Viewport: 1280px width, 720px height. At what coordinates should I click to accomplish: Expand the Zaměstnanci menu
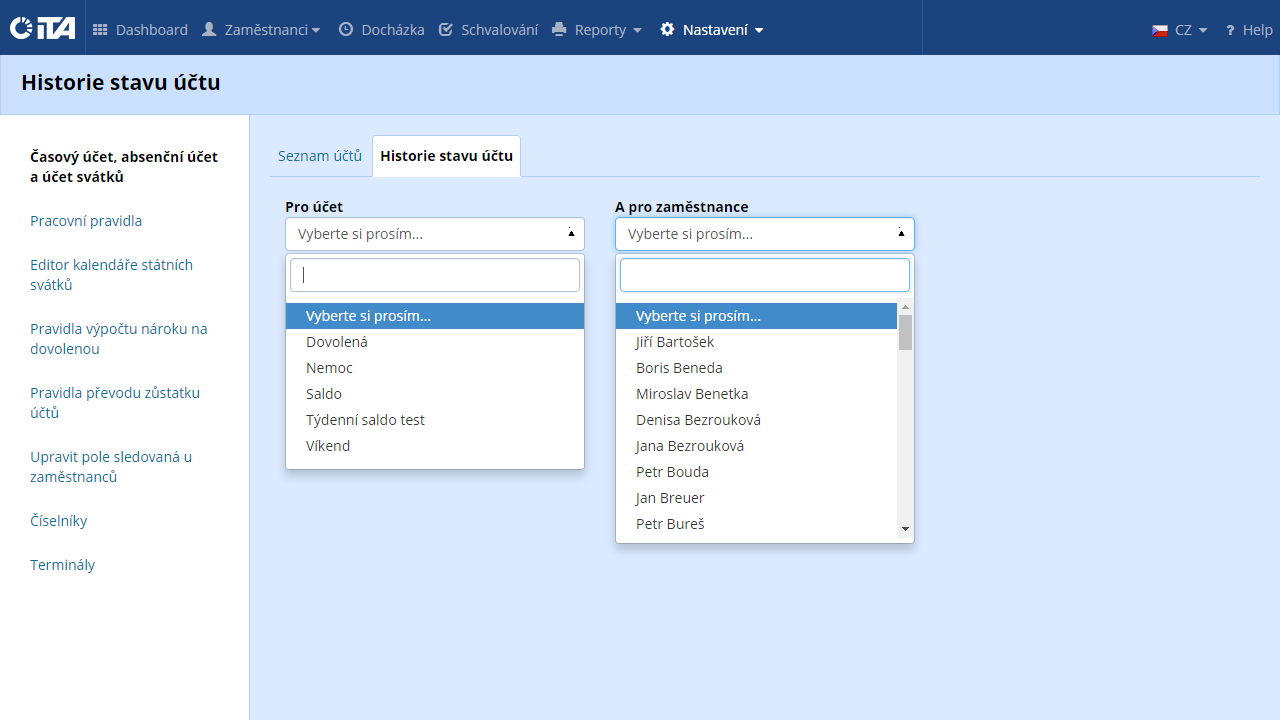coord(260,30)
